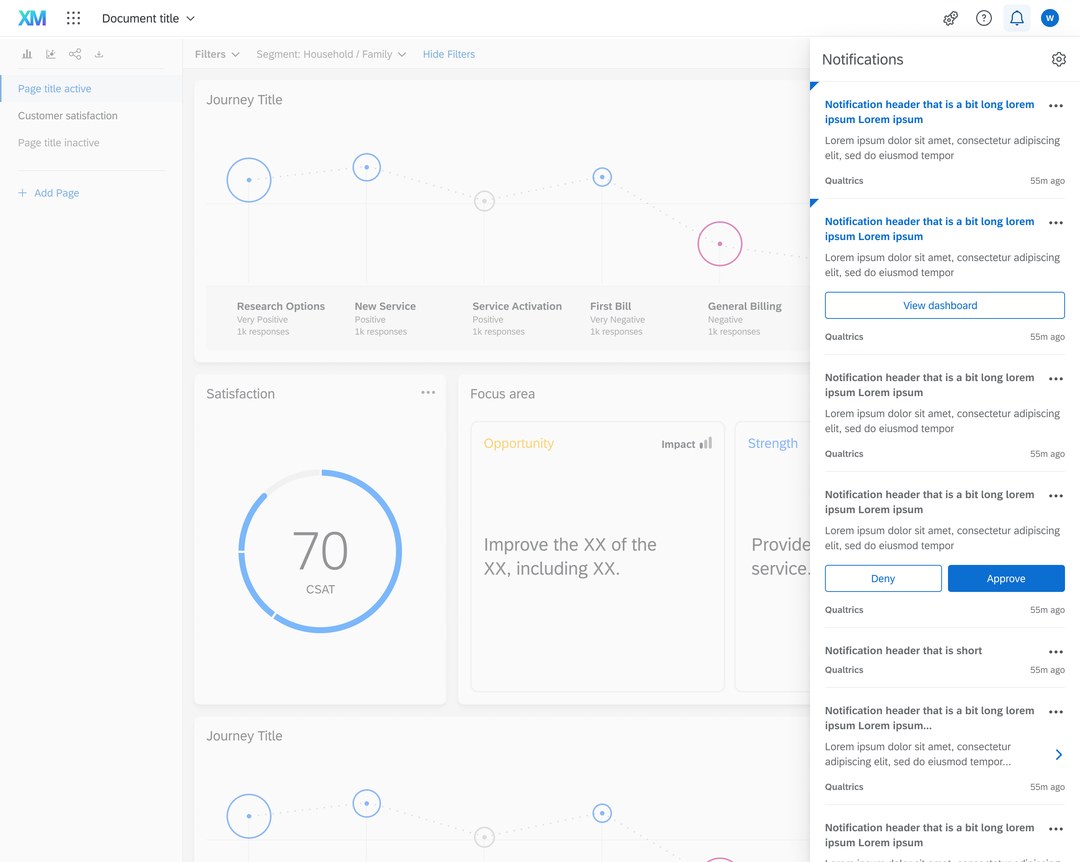Open the Satisfaction widget ellipsis menu
This screenshot has width=1080, height=862.
(428, 393)
